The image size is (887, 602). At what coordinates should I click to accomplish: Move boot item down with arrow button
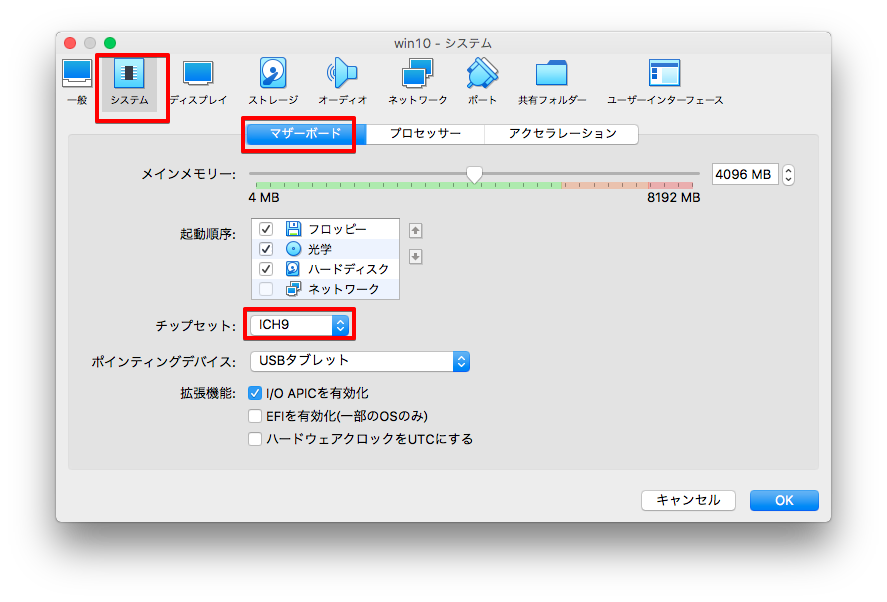tap(416, 256)
